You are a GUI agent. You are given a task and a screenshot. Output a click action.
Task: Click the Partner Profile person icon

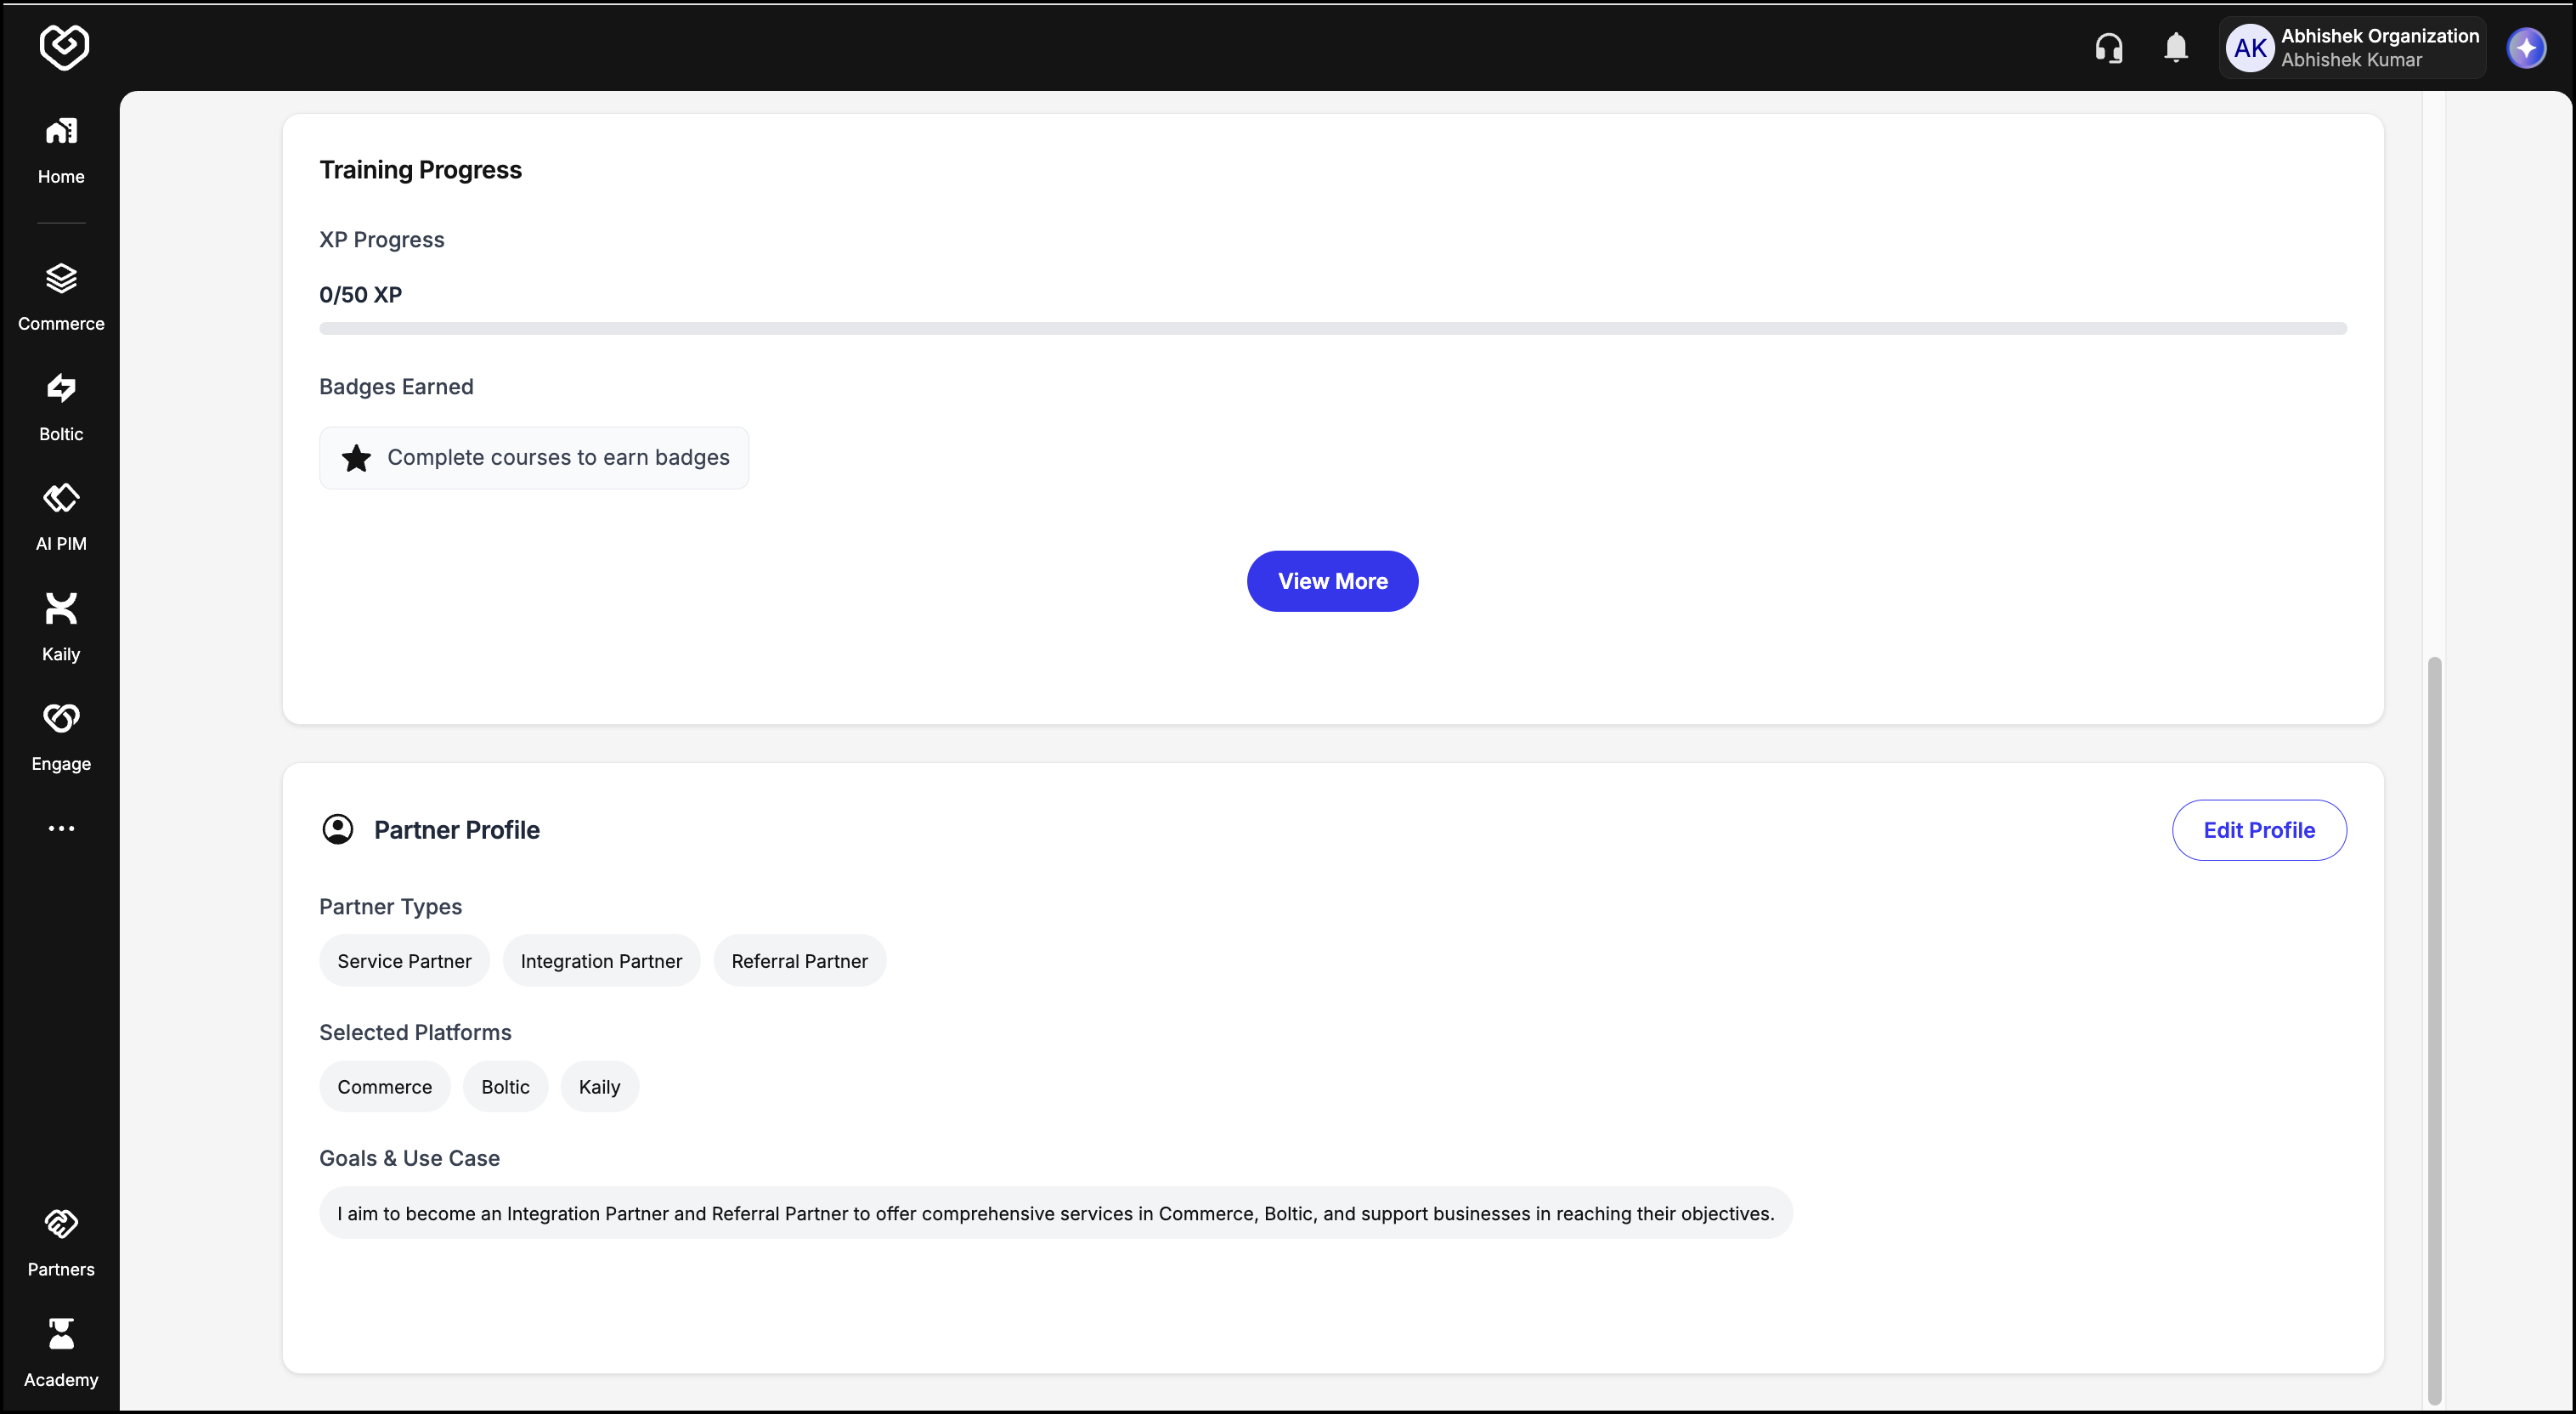[x=338, y=829]
